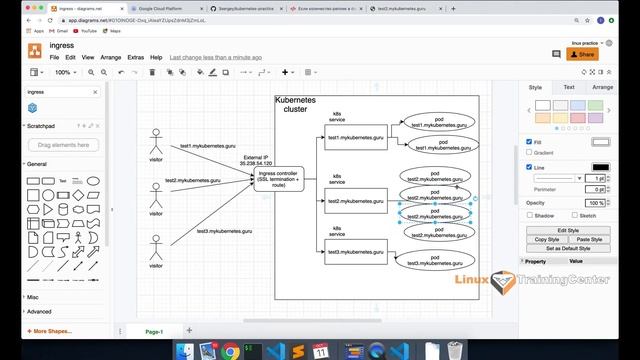
Task: Pick the triangle shape in General
Action: click(x=48, y=209)
